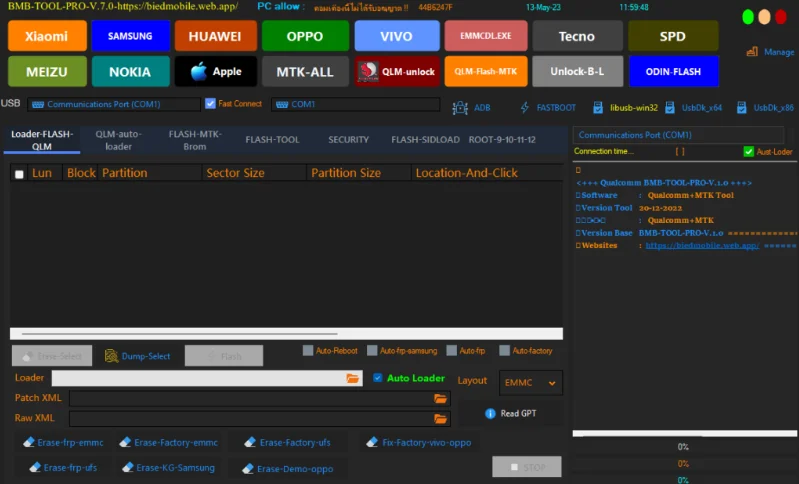Switch to FLASH-TOOL tab
Image resolution: width=799 pixels, height=484 pixels.
click(272, 140)
